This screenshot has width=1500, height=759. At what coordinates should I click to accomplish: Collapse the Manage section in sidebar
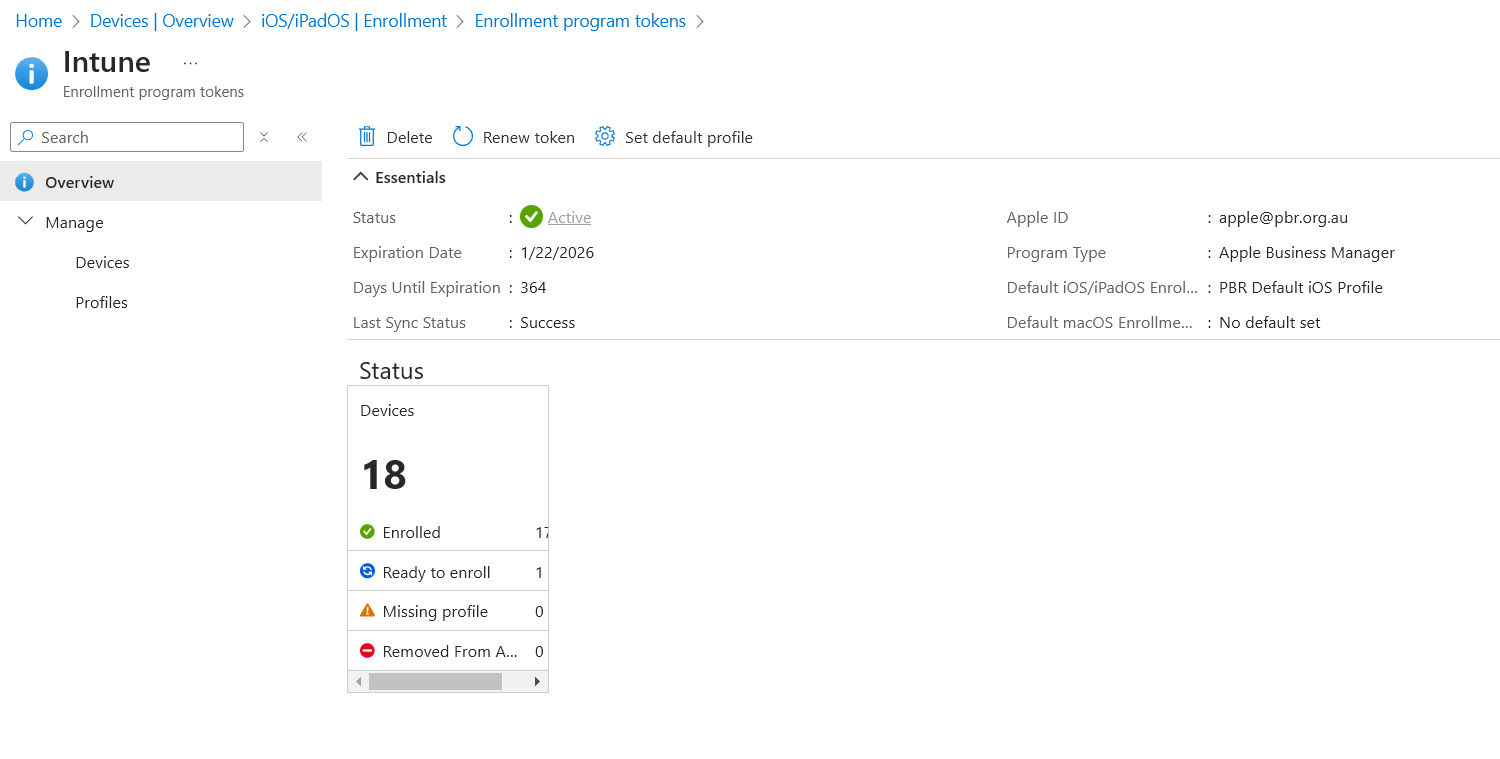pyautogui.click(x=26, y=222)
